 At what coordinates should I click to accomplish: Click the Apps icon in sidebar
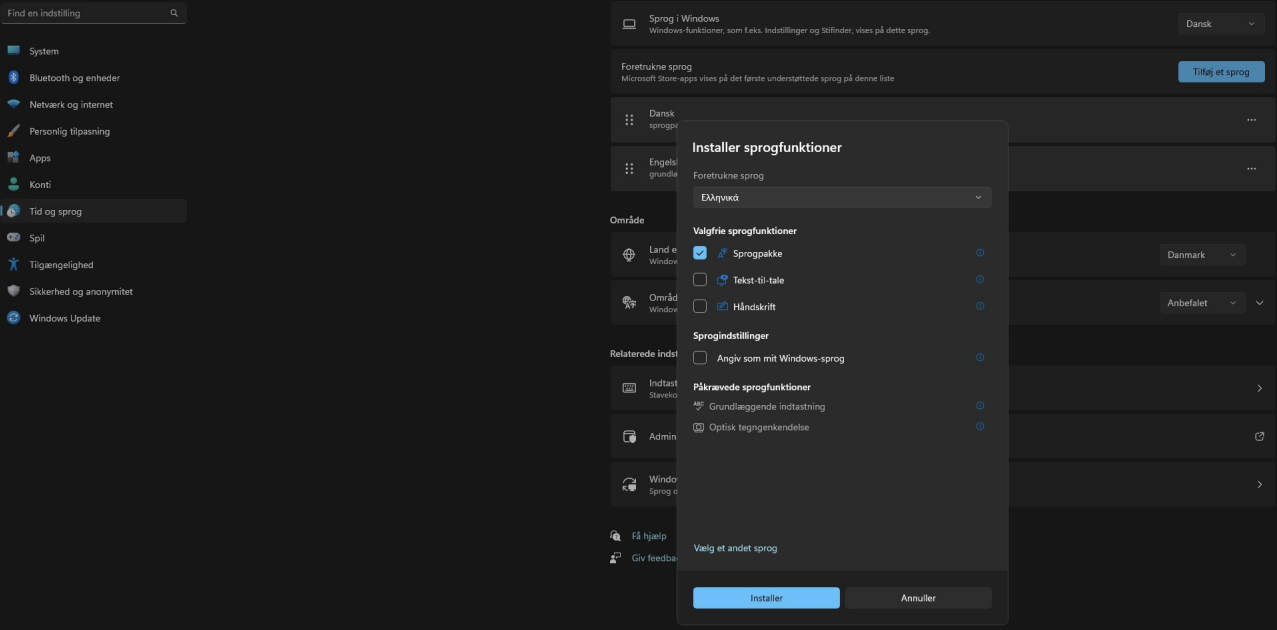14,158
